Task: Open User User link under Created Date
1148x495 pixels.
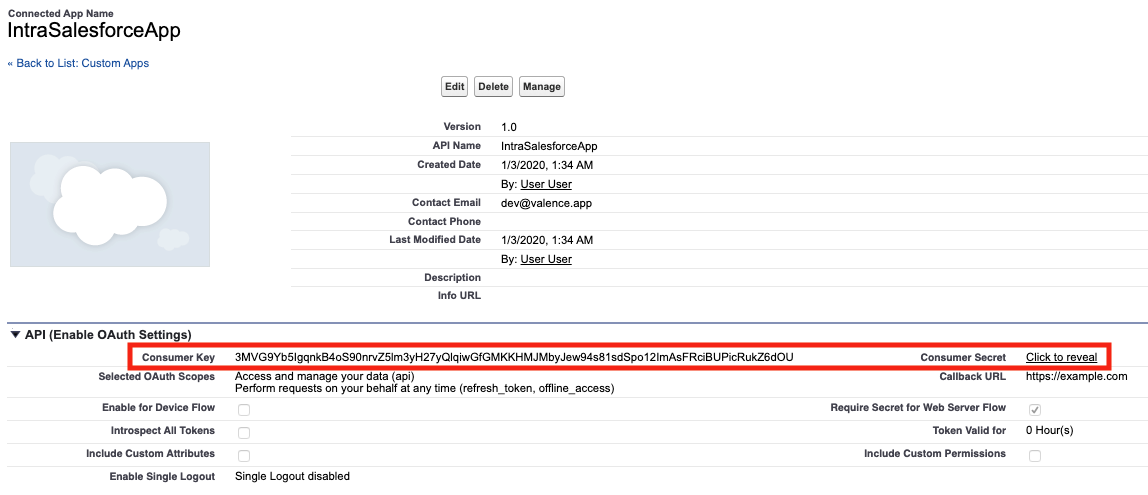Action: [546, 184]
